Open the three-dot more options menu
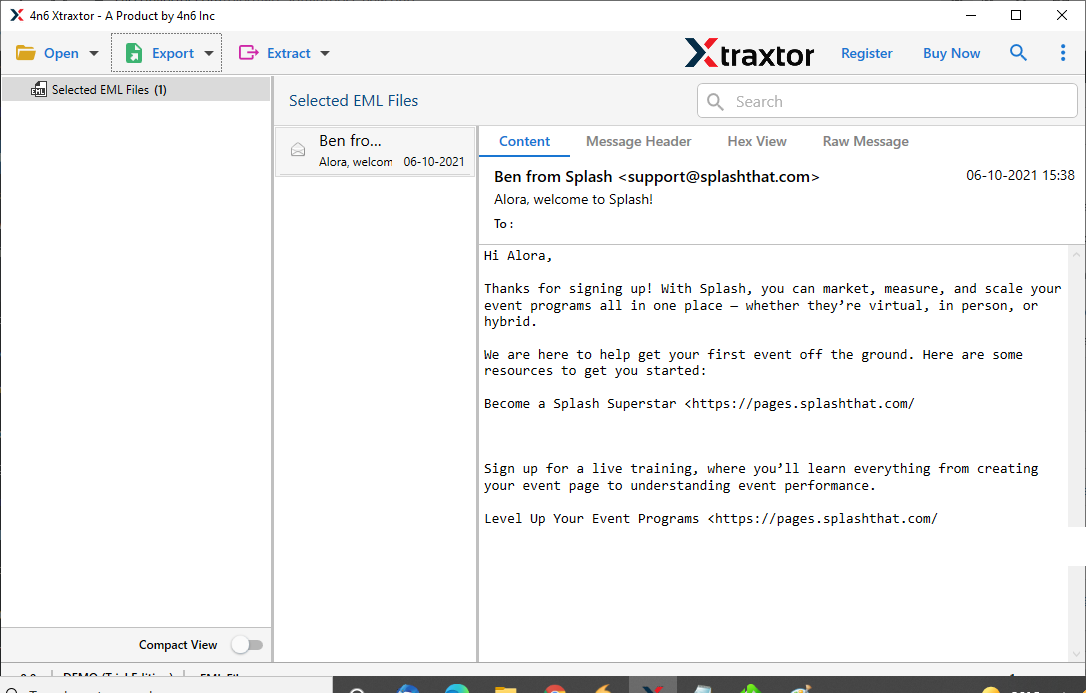Screen dimensions: 1086x693 coord(1062,53)
